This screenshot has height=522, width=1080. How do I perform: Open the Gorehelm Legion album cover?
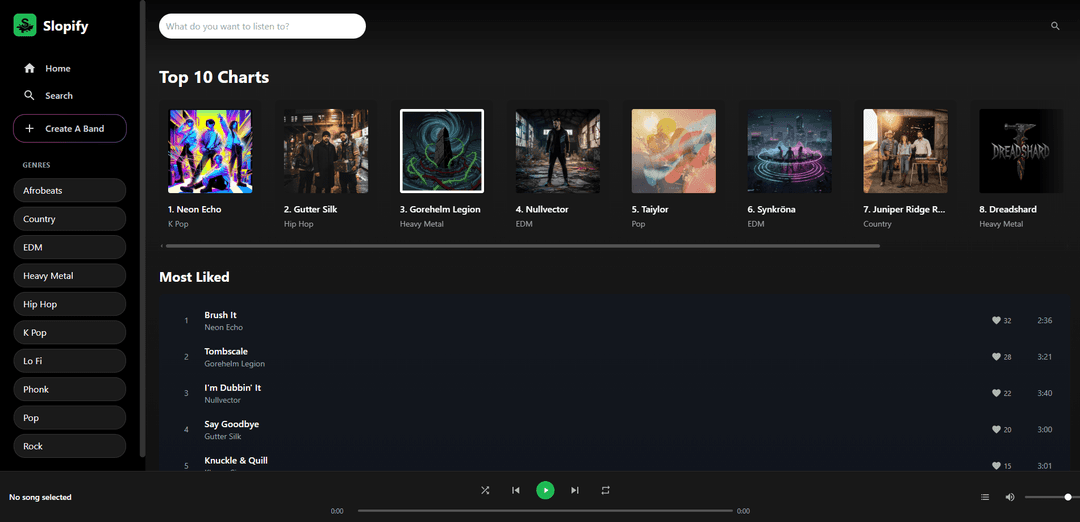442,151
